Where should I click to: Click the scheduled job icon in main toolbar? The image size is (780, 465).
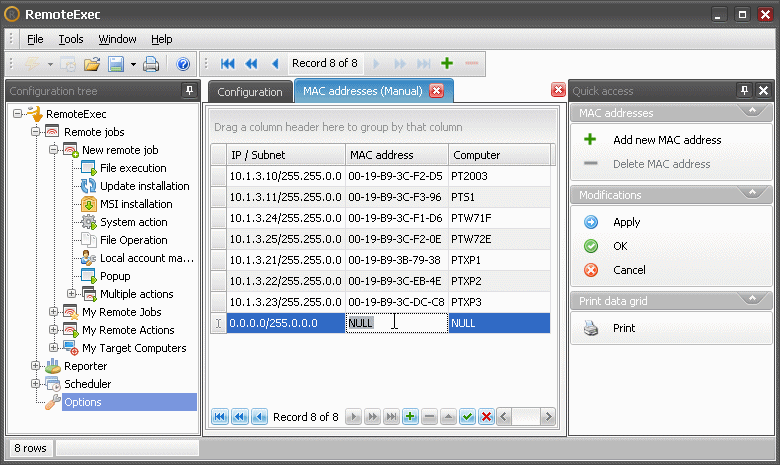[x=68, y=64]
